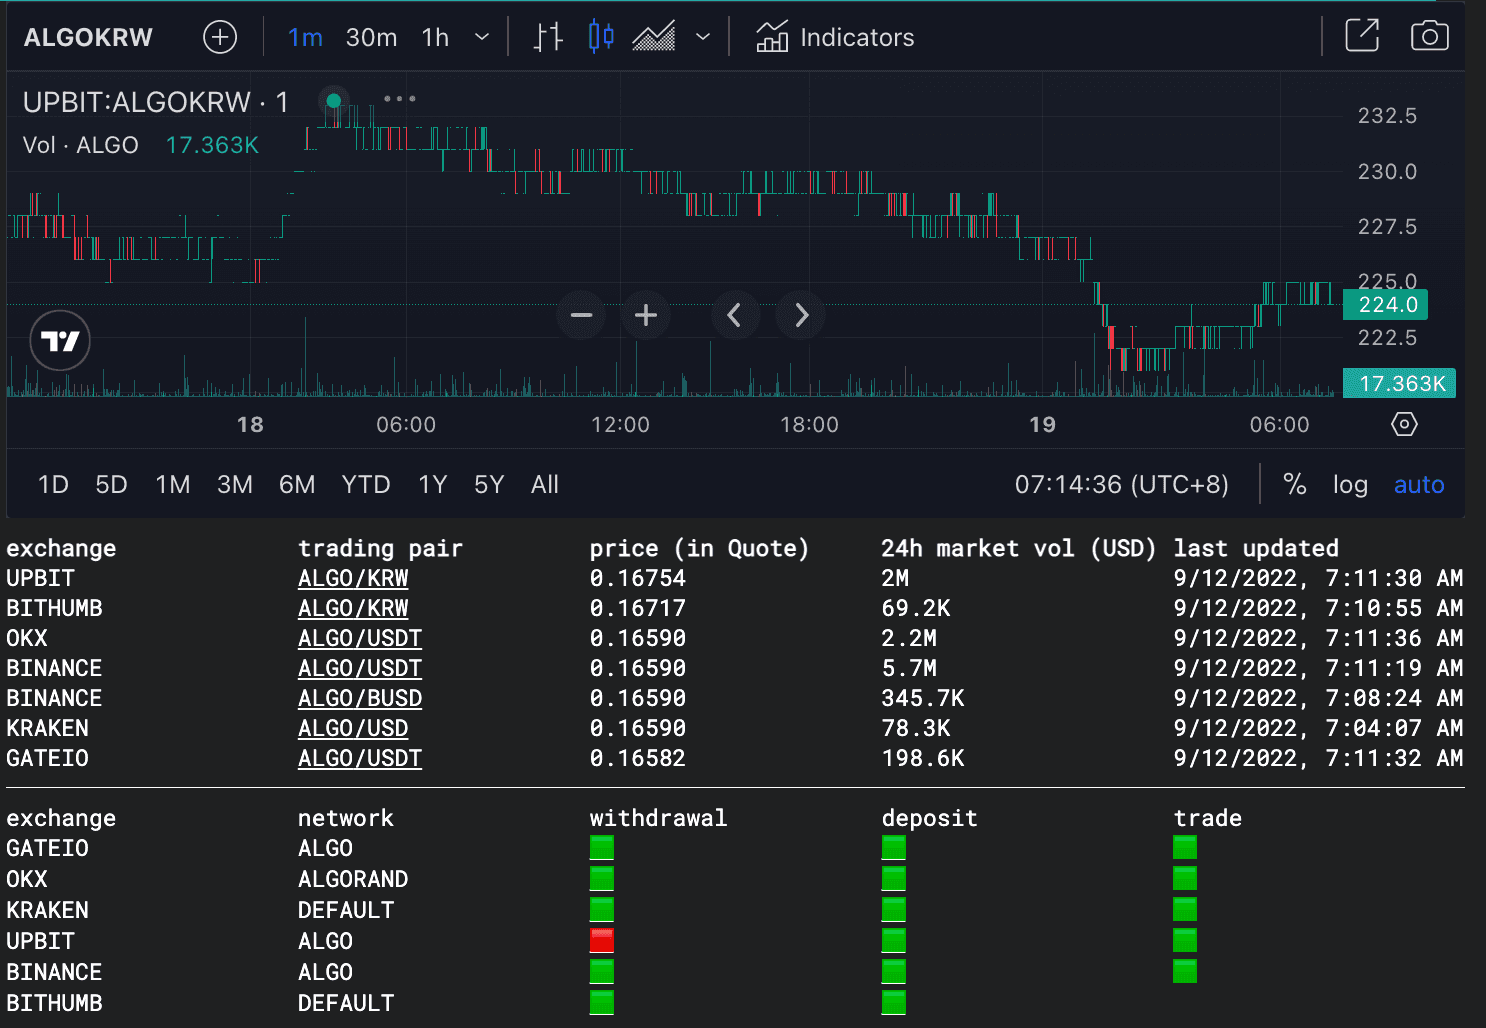1486x1028 pixels.
Task: Open the BINANCE ALGO/BUSD pair link
Action: [360, 698]
